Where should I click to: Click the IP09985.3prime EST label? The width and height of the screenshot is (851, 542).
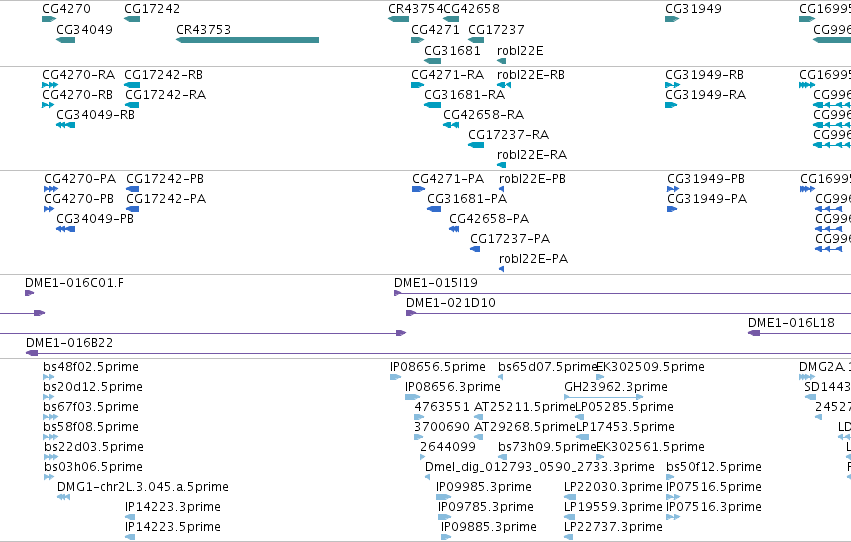point(484,487)
